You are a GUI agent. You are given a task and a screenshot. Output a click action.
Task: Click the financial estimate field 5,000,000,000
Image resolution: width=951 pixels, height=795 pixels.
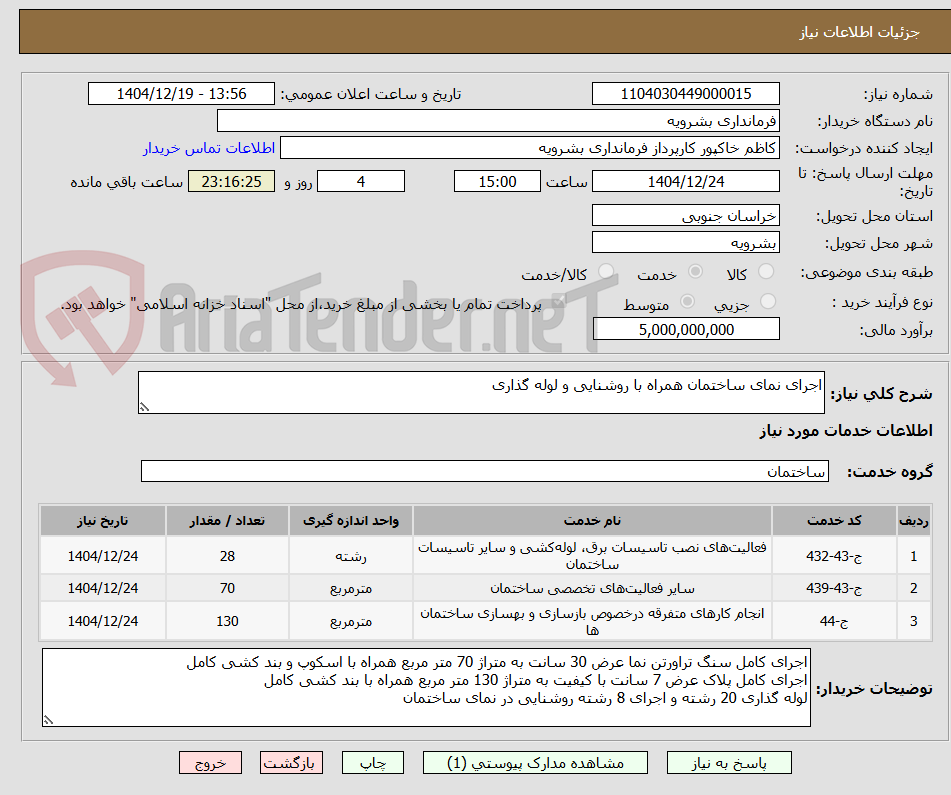(x=686, y=329)
